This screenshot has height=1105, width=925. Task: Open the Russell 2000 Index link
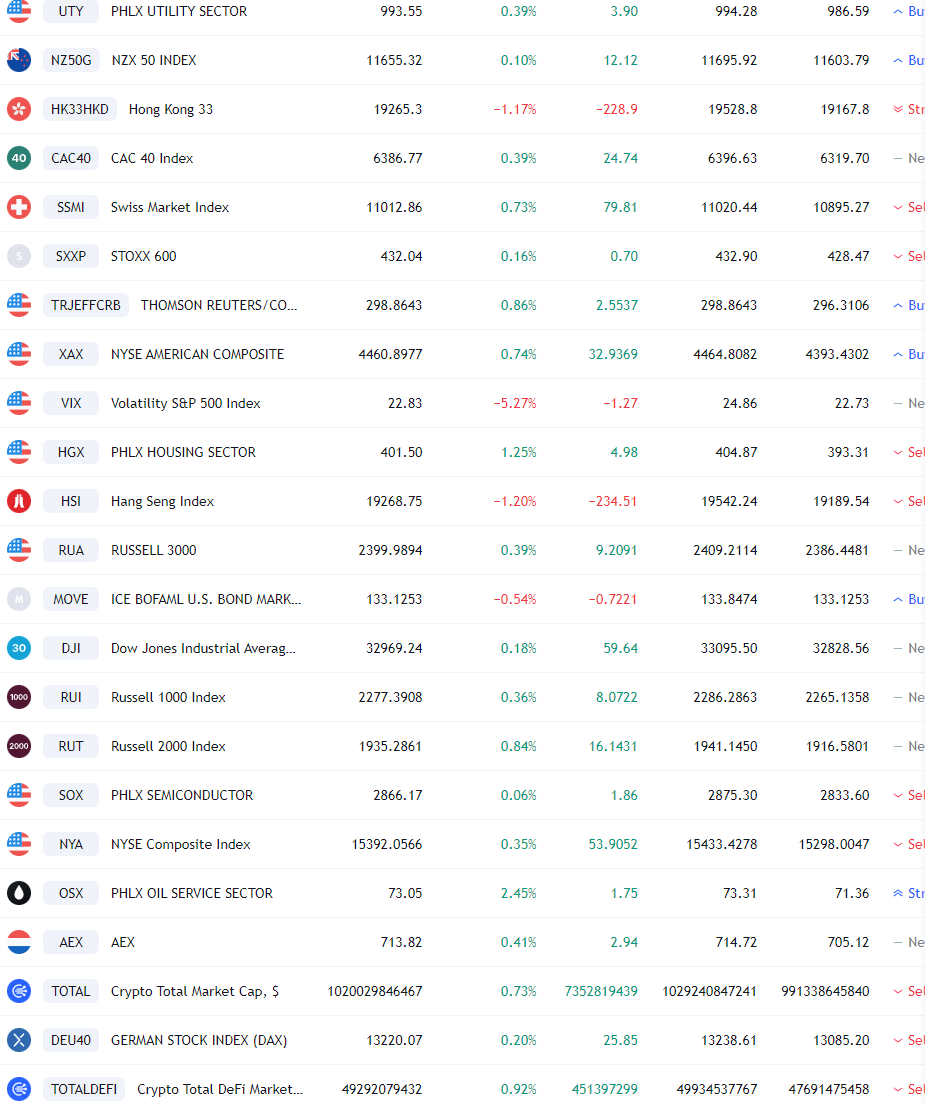[x=168, y=746]
